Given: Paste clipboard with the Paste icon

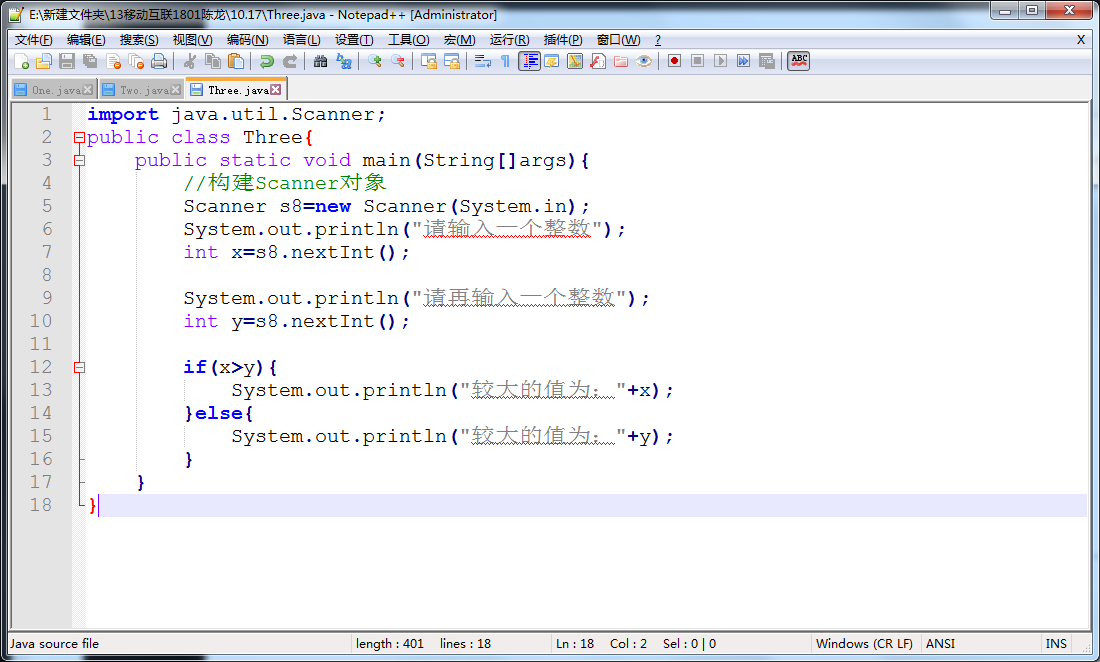Looking at the screenshot, I should 236,62.
